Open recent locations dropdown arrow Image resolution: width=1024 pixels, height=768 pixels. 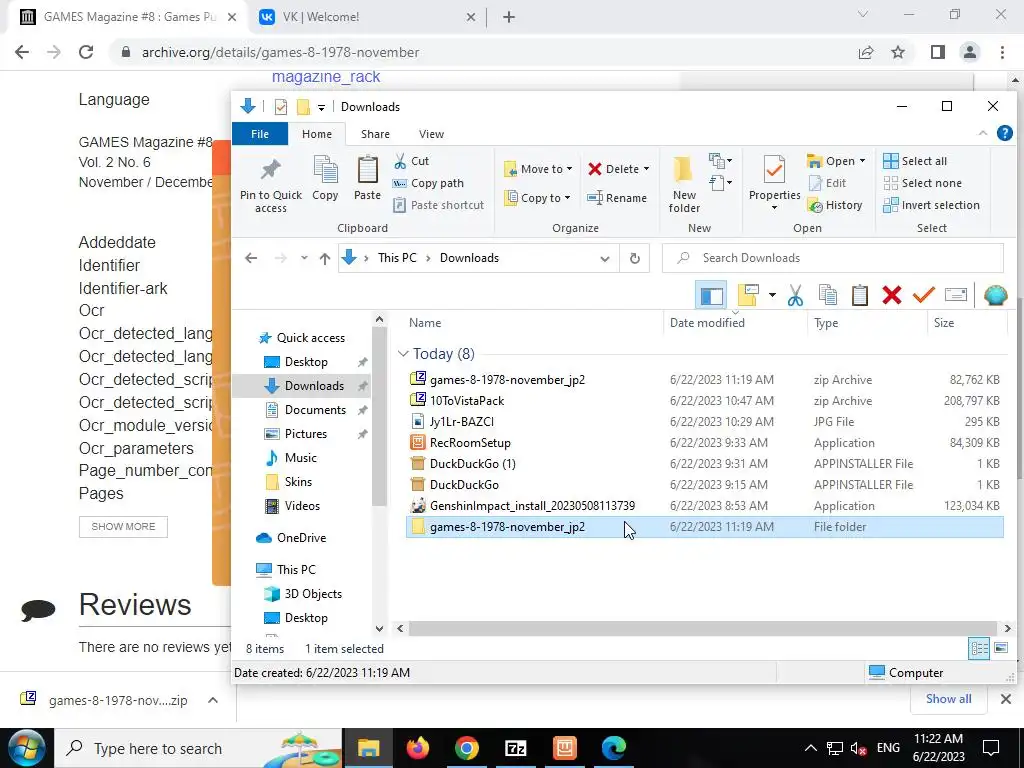point(304,259)
